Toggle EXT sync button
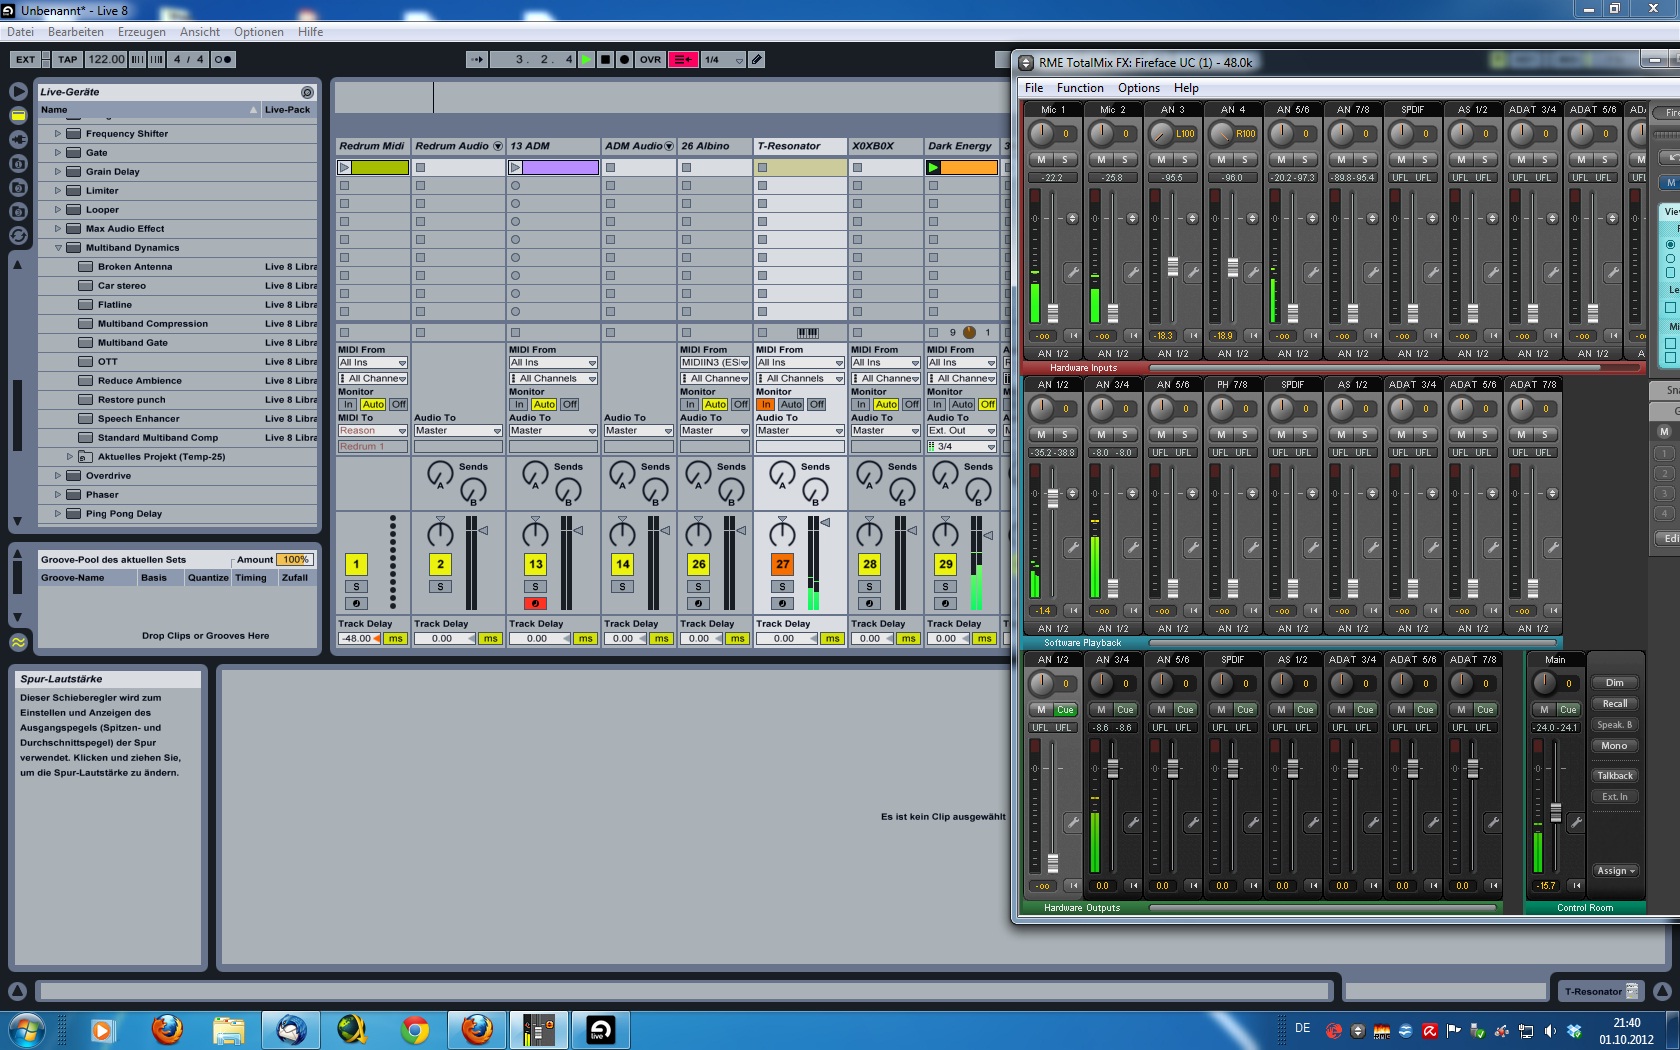 pyautogui.click(x=25, y=59)
